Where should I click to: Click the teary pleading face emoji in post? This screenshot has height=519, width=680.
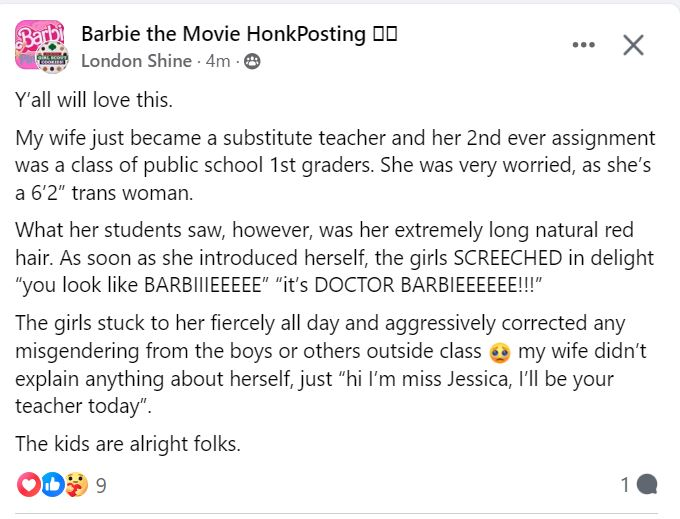pos(500,352)
